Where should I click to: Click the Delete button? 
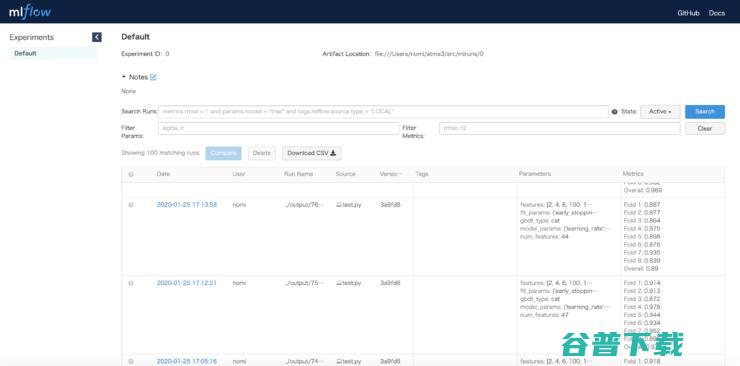[x=261, y=153]
